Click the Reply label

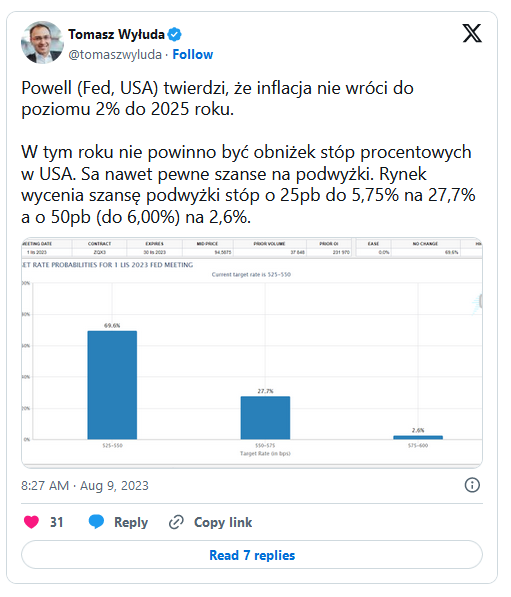pos(131,522)
